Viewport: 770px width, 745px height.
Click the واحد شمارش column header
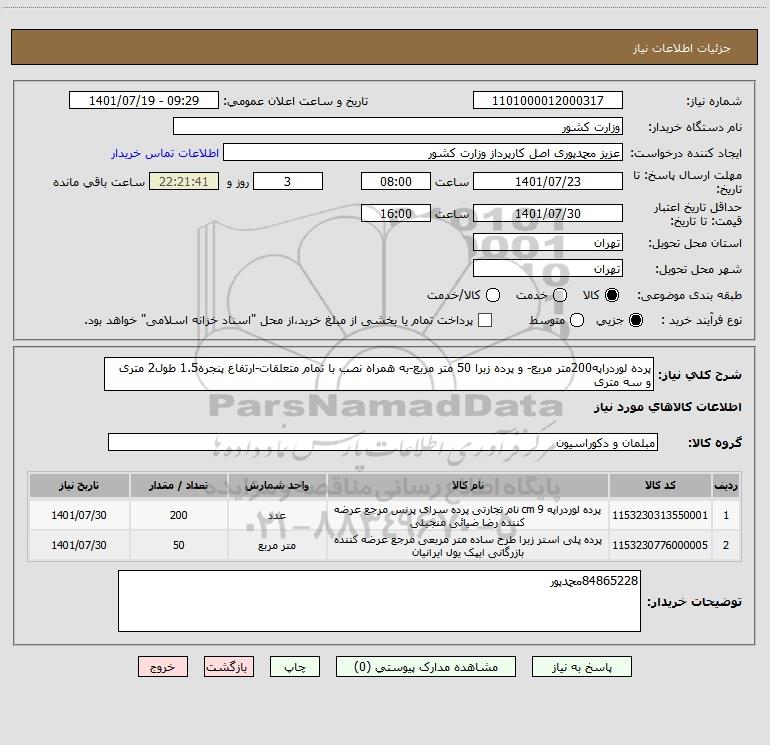[277, 485]
